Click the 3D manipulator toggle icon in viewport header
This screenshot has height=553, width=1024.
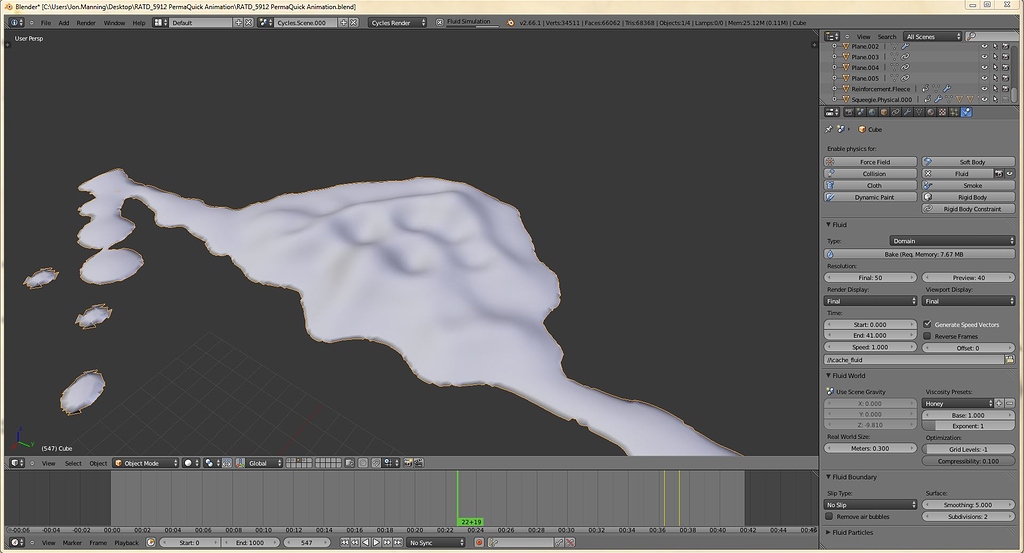240,463
